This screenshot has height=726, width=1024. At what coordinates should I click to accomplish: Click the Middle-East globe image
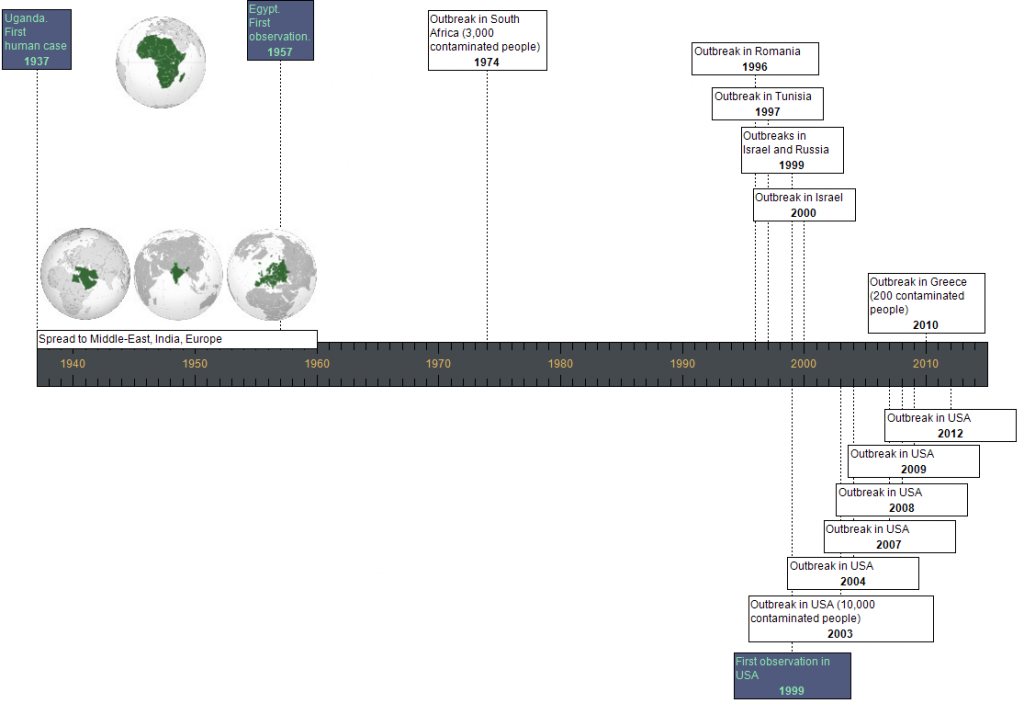click(86, 273)
